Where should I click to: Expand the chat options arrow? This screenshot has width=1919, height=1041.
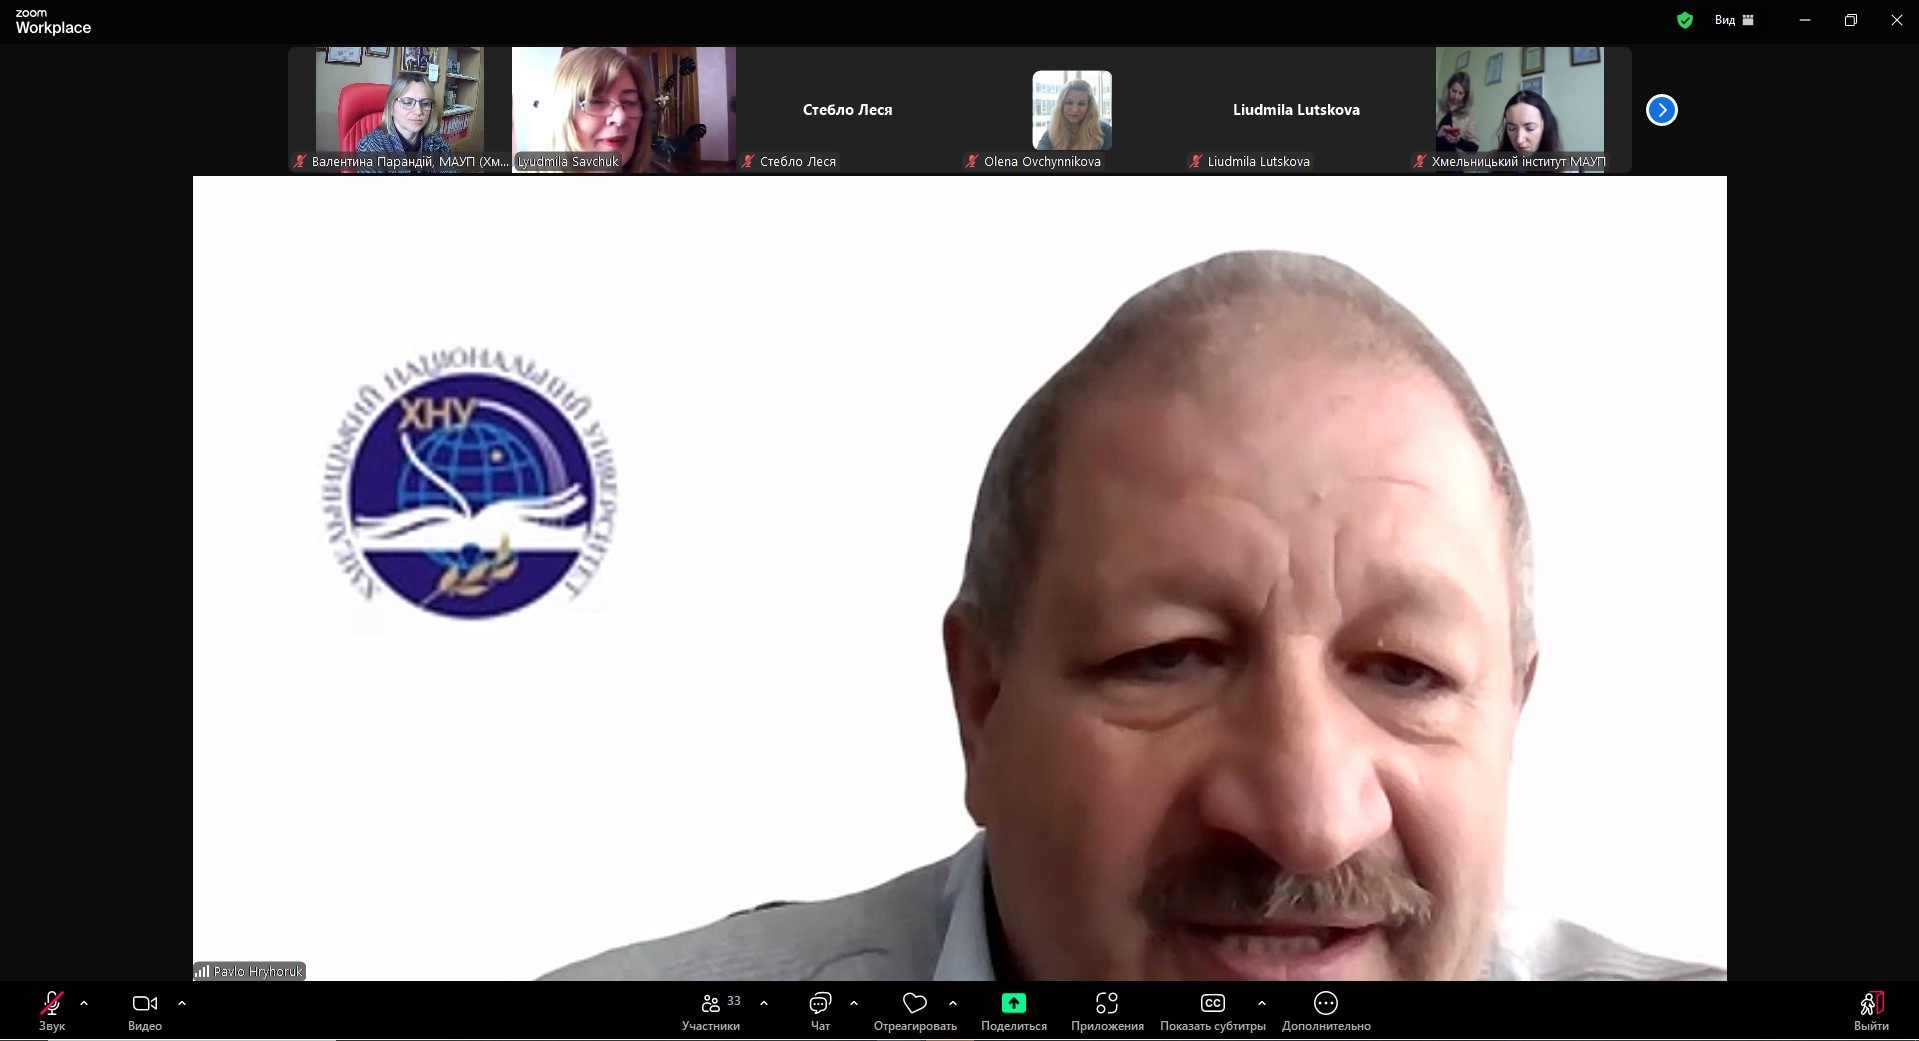coord(854,1003)
